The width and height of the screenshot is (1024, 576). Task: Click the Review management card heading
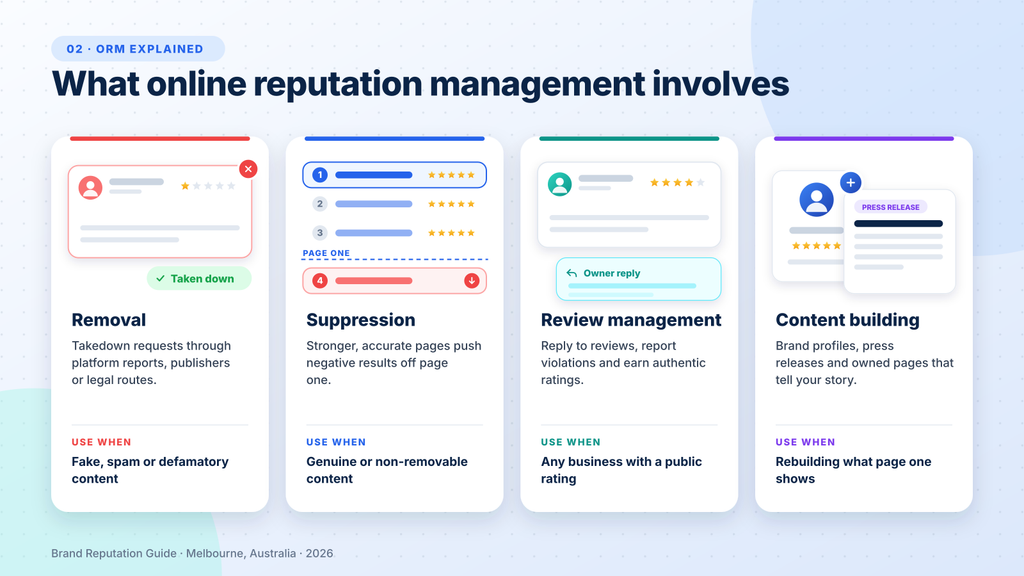coord(631,320)
